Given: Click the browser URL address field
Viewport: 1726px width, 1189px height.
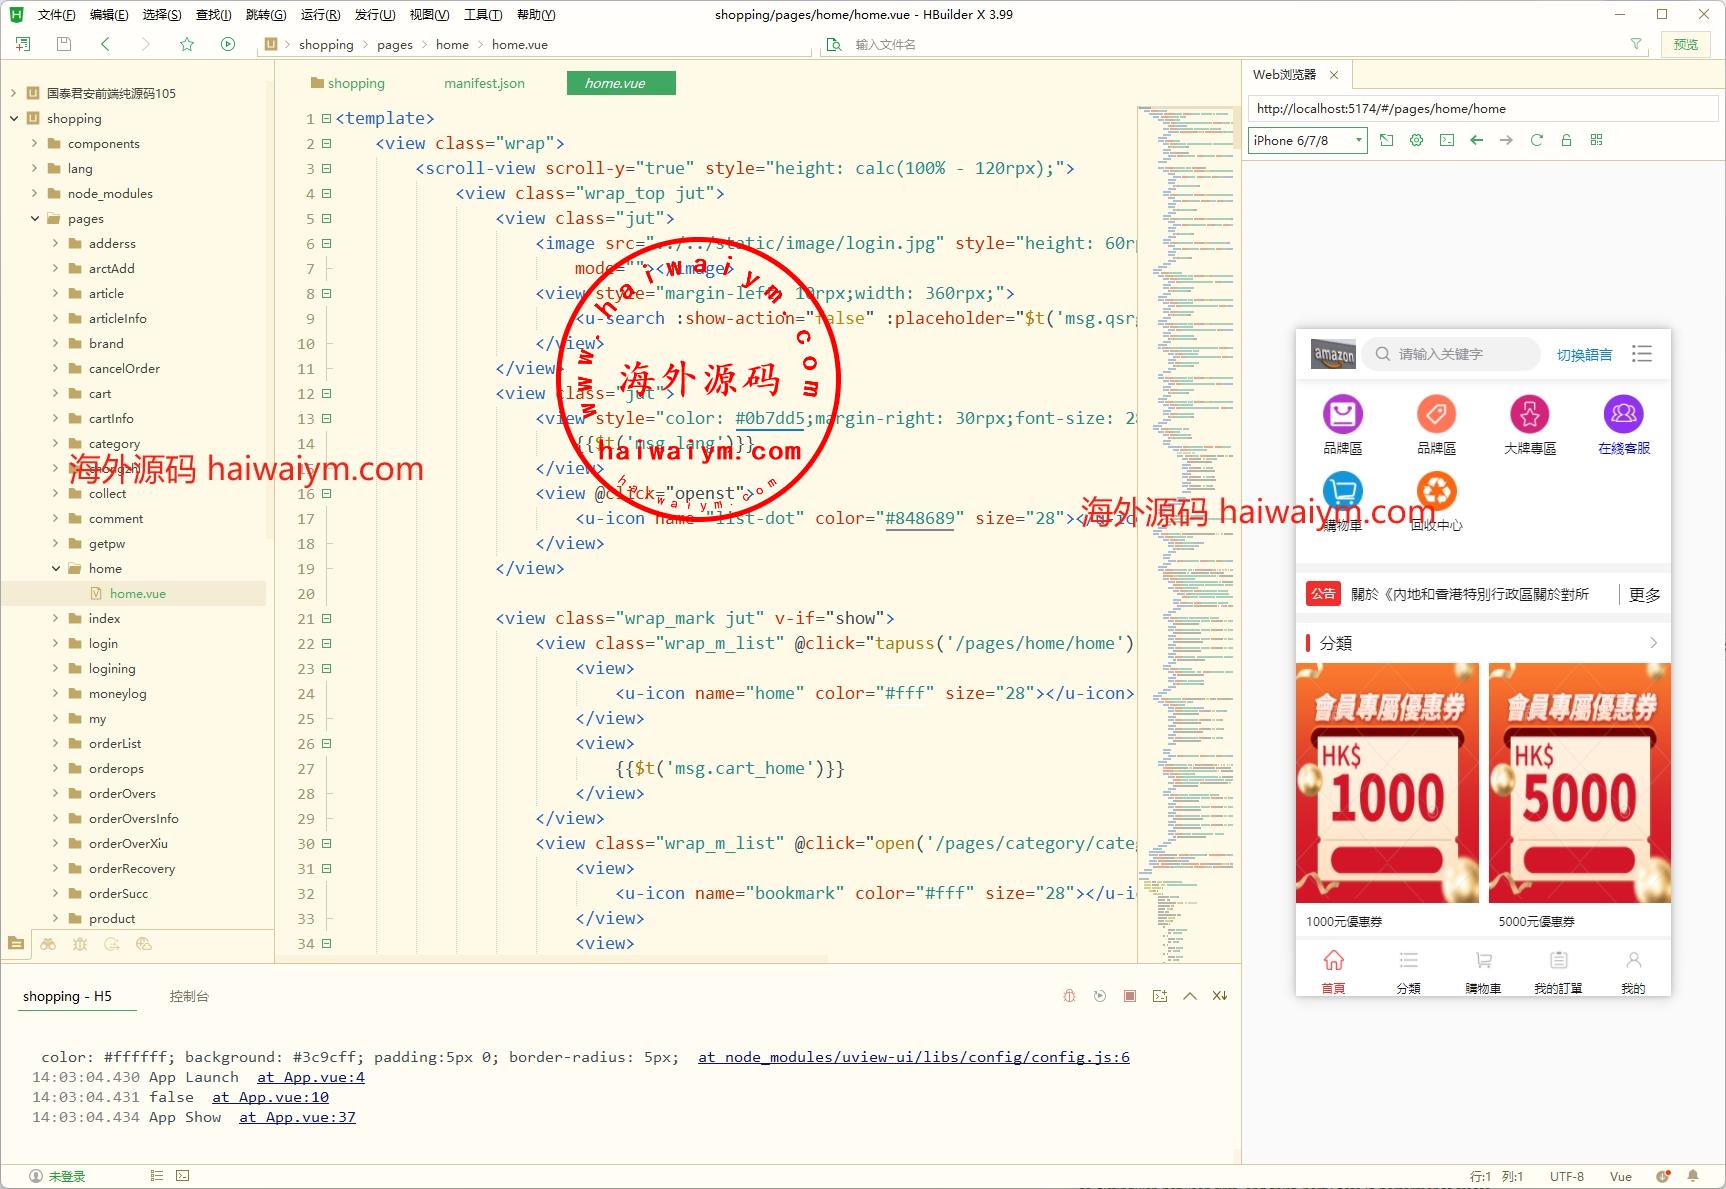Looking at the screenshot, I should 1480,109.
